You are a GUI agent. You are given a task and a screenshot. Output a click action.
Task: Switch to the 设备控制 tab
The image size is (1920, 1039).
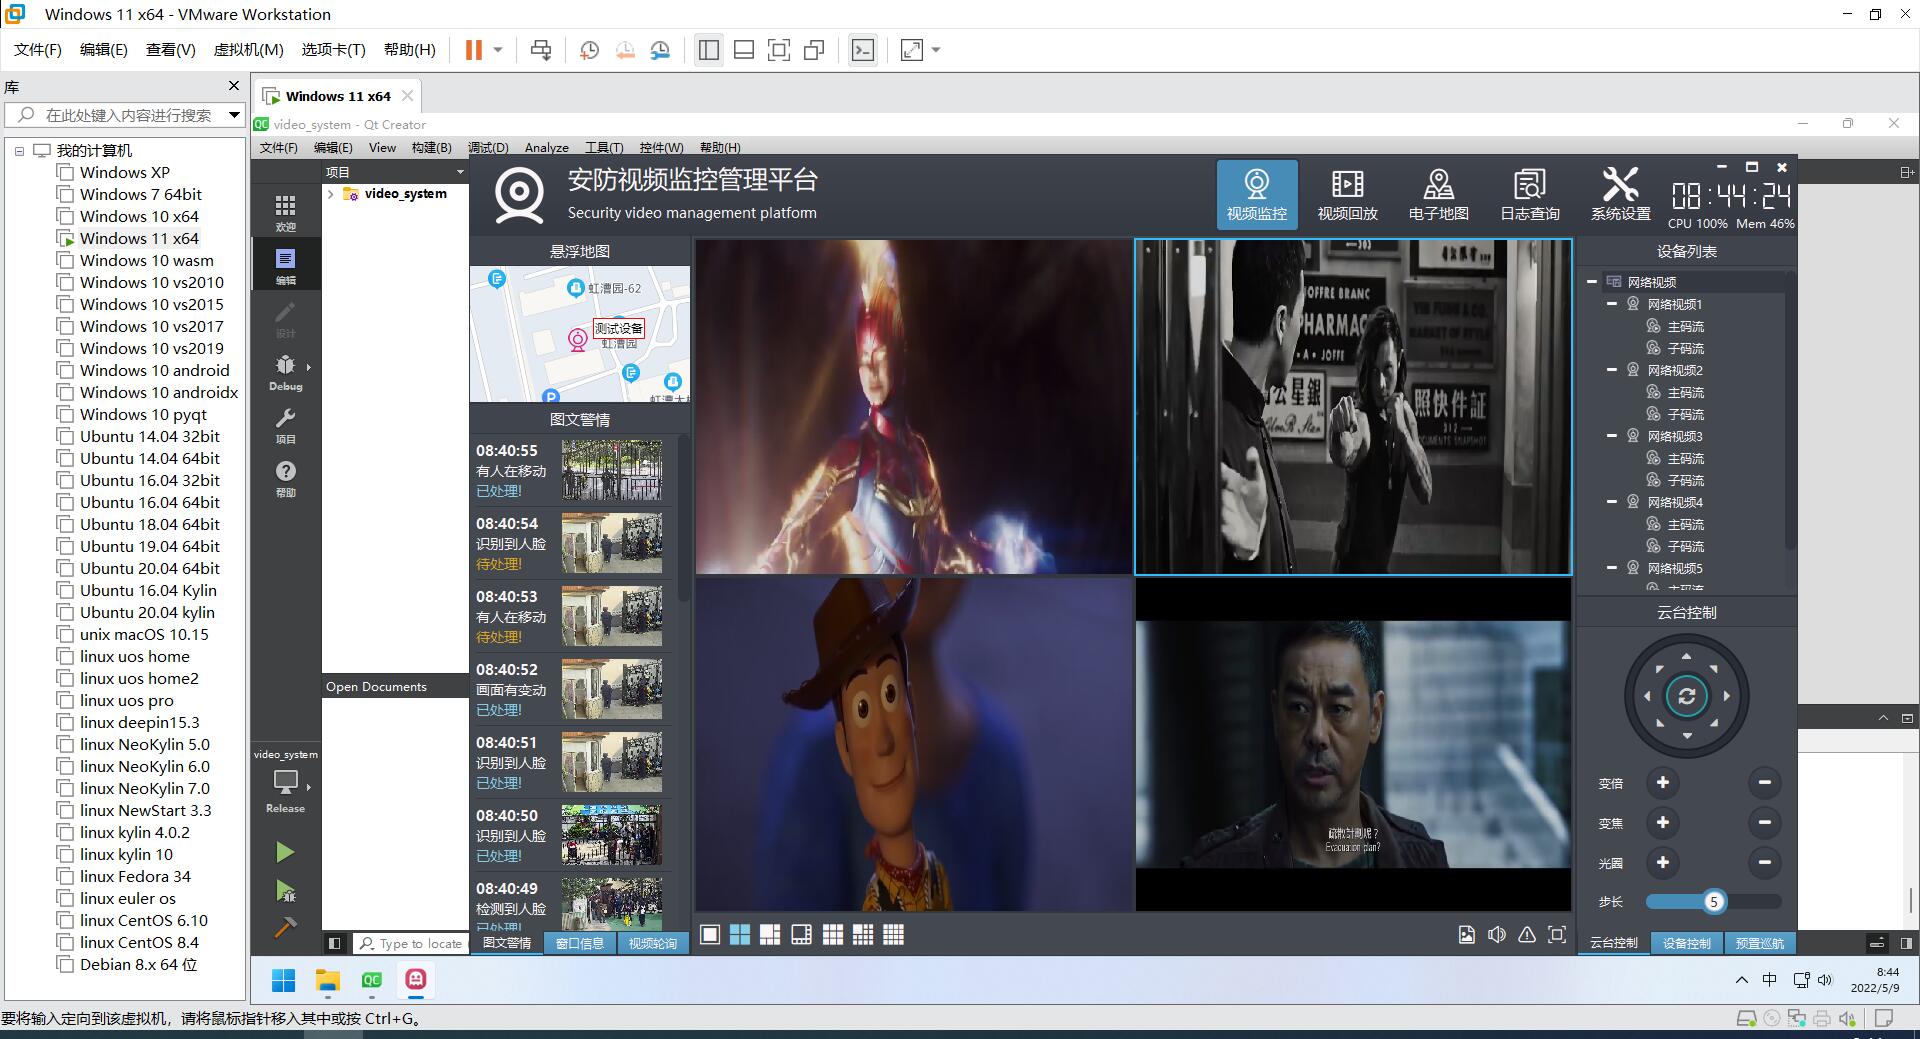(1687, 943)
